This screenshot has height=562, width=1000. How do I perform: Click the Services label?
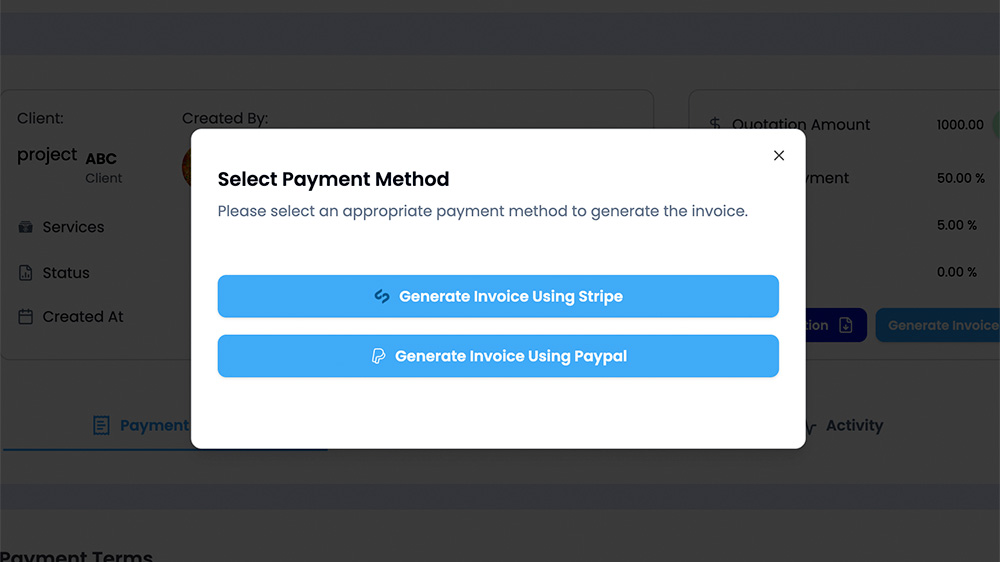pyautogui.click(x=73, y=227)
